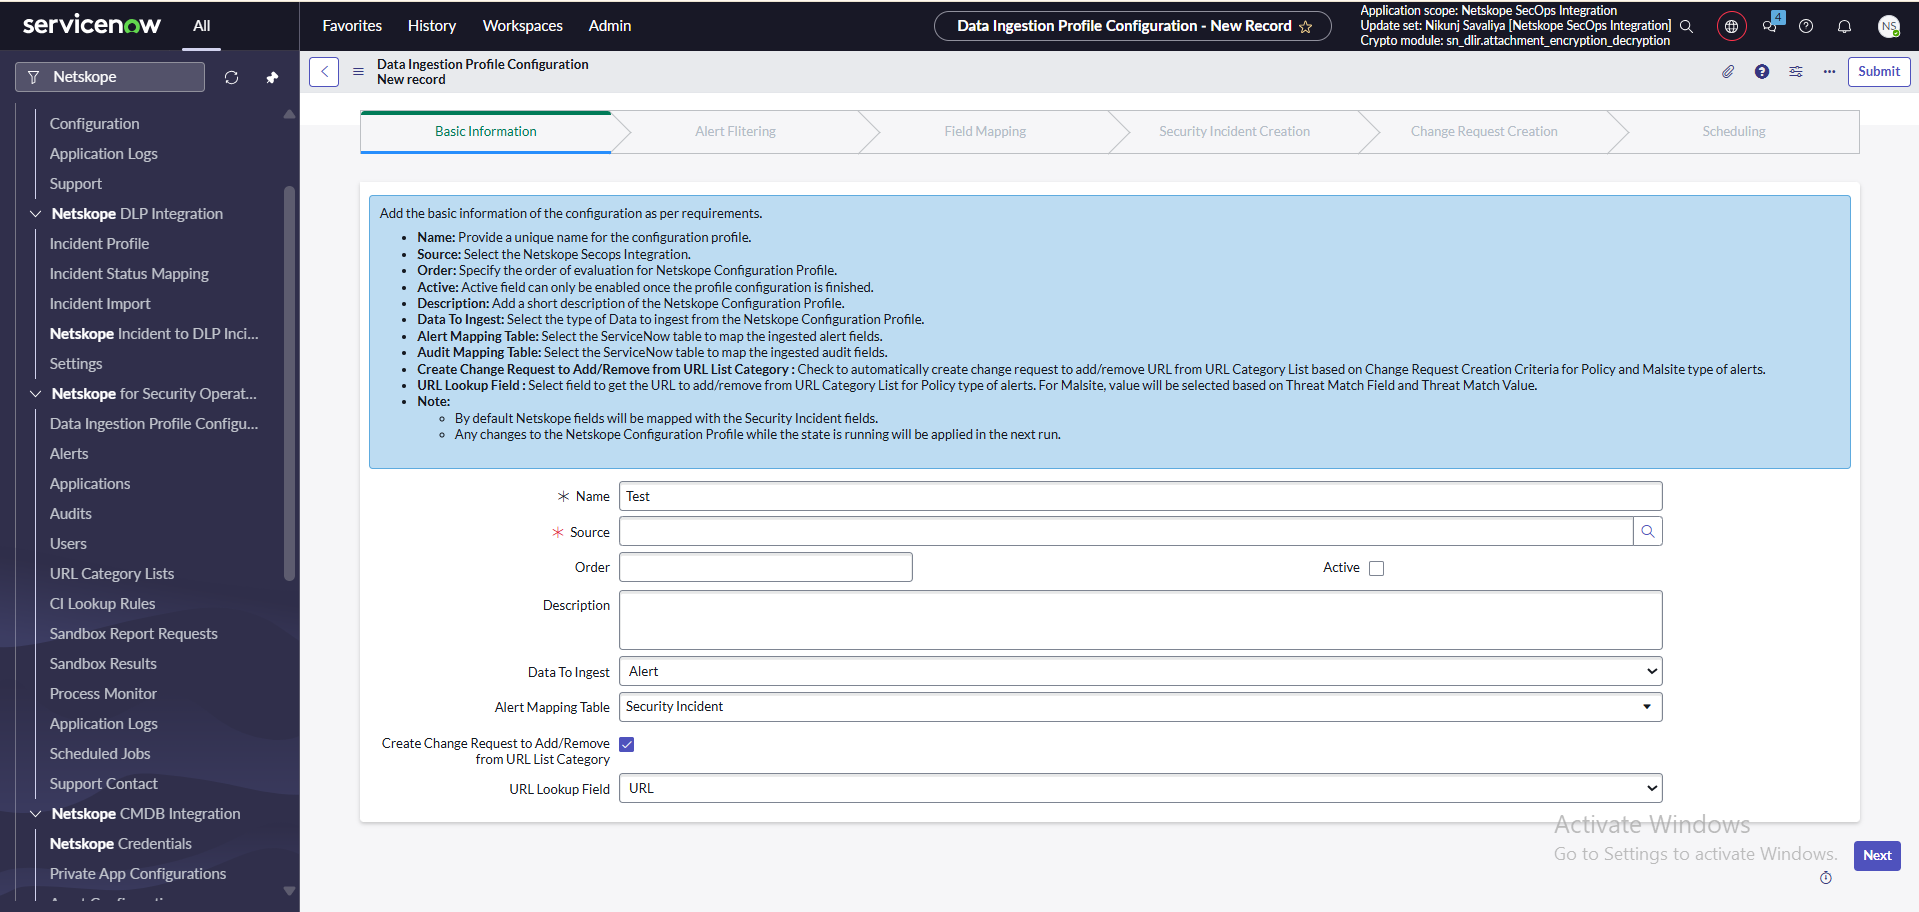
Task: Open the chat sidebar with 4 badge
Action: pyautogui.click(x=1771, y=23)
